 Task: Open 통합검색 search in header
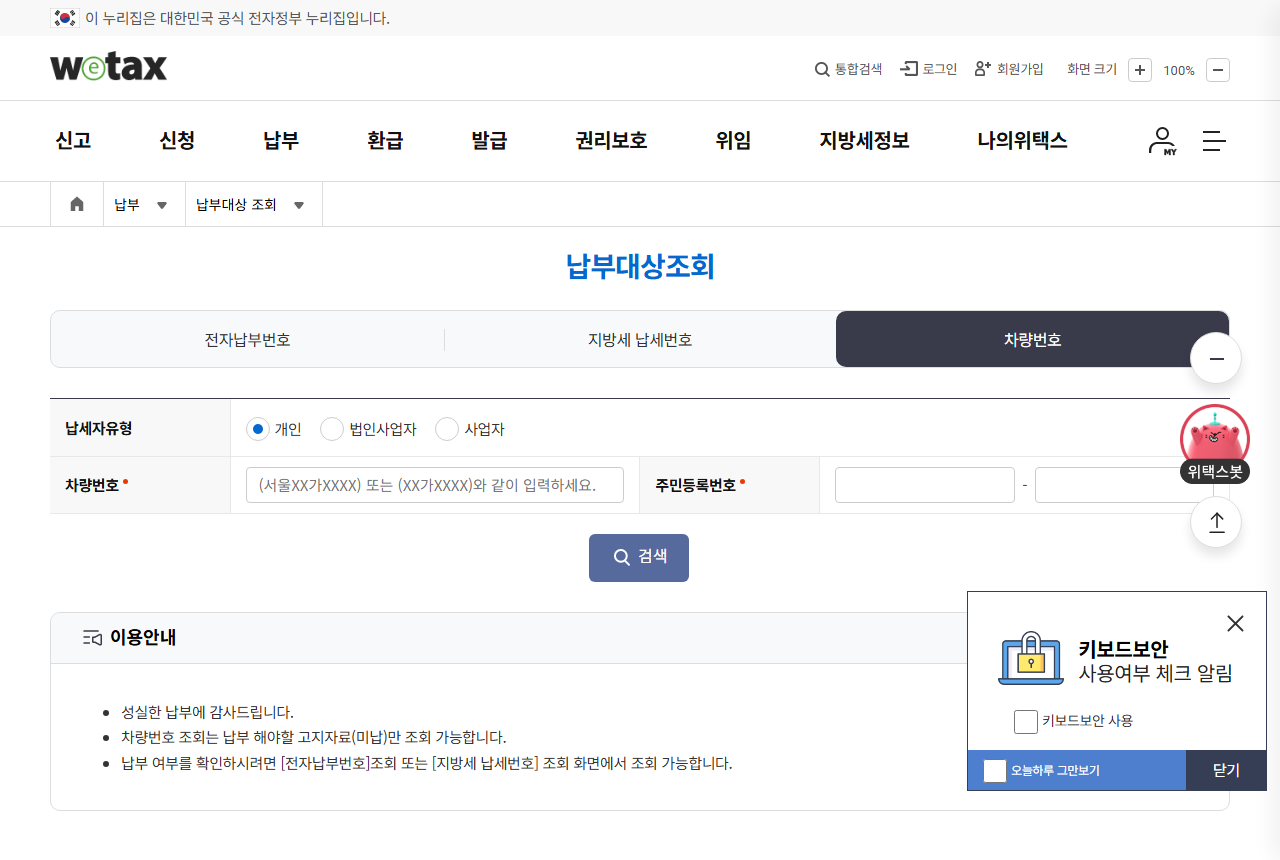tap(848, 69)
